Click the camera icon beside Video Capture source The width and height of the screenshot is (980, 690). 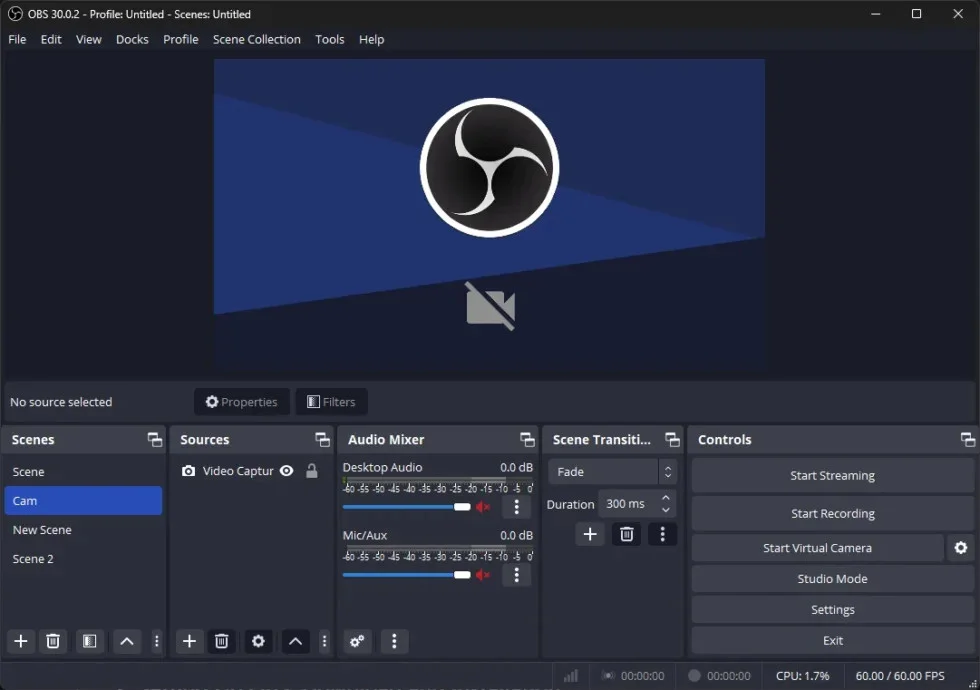coord(188,471)
